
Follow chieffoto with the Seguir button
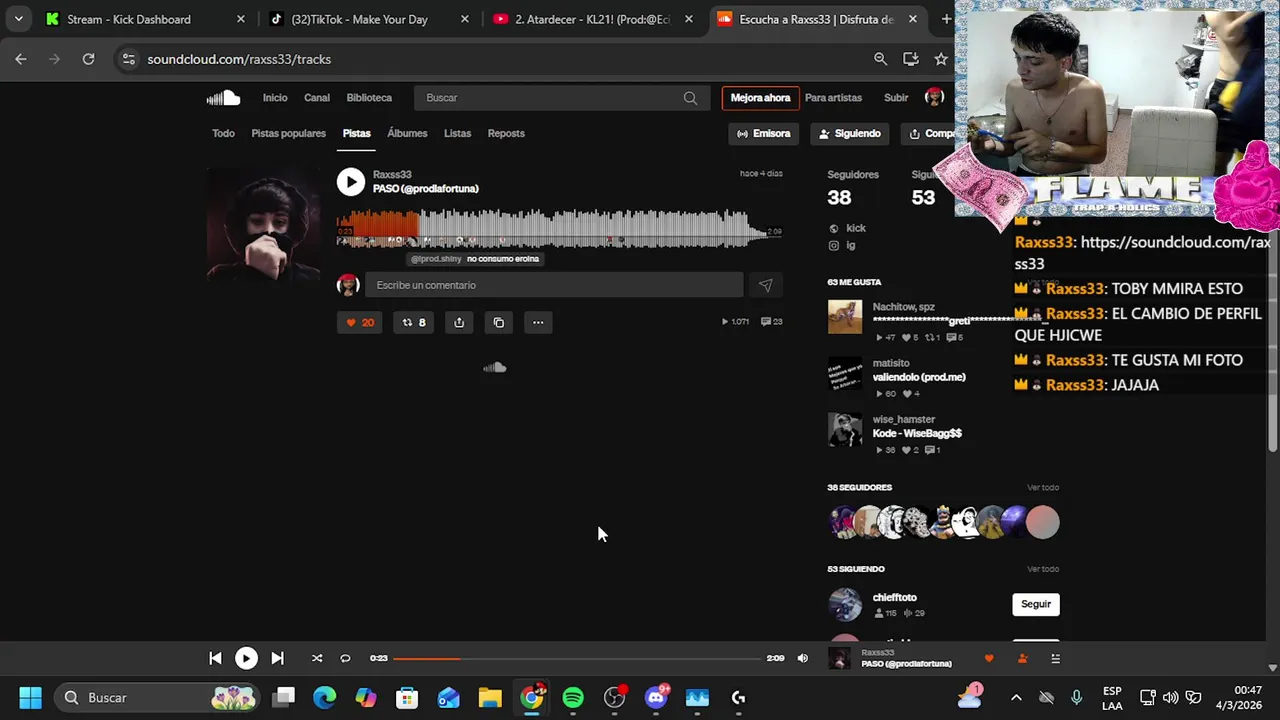[1036, 604]
